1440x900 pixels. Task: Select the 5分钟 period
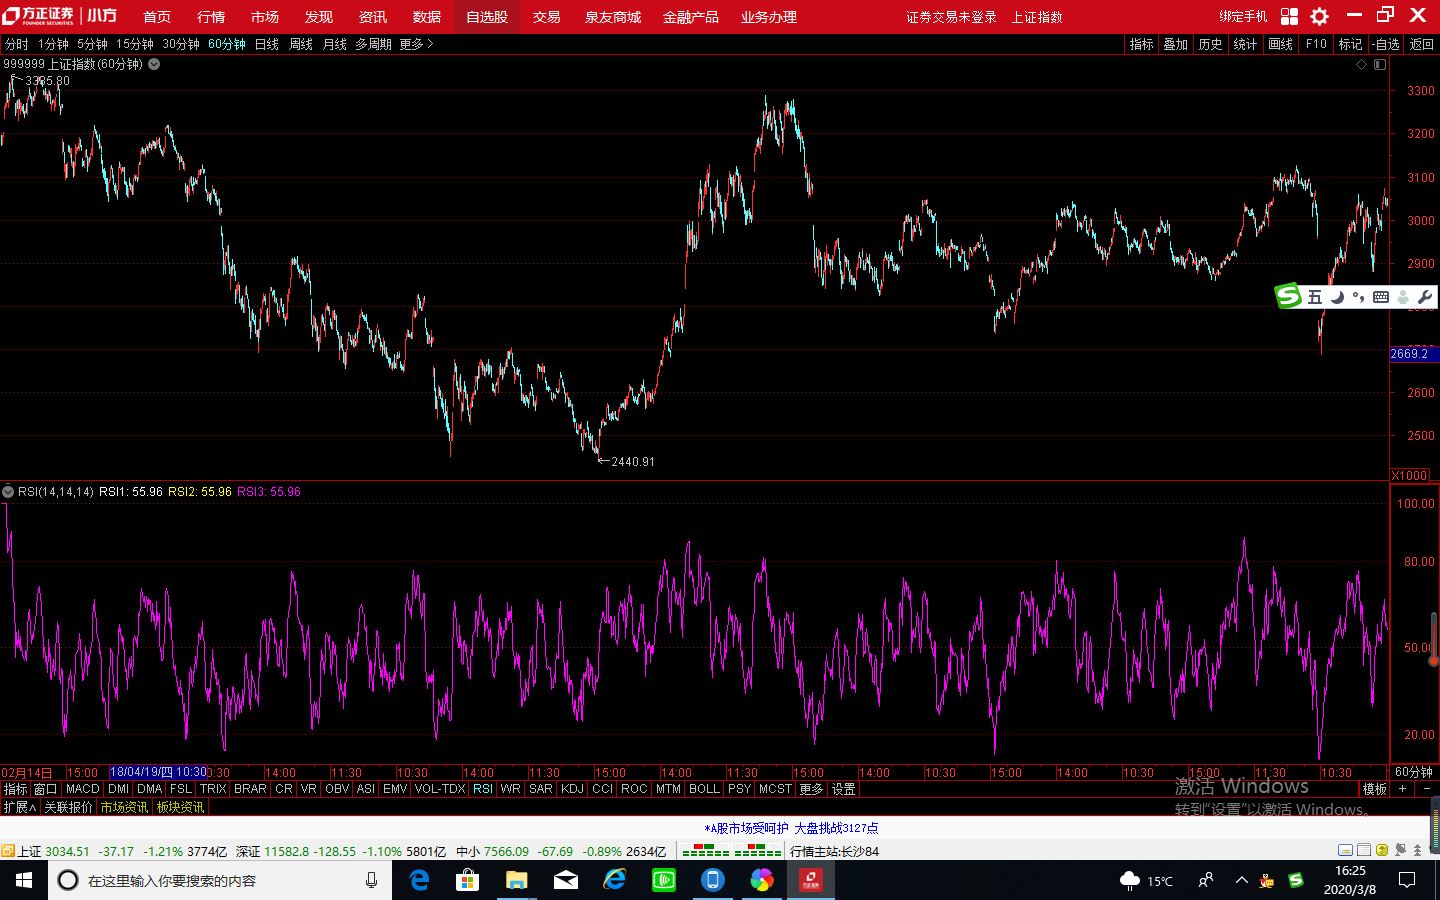(92, 44)
